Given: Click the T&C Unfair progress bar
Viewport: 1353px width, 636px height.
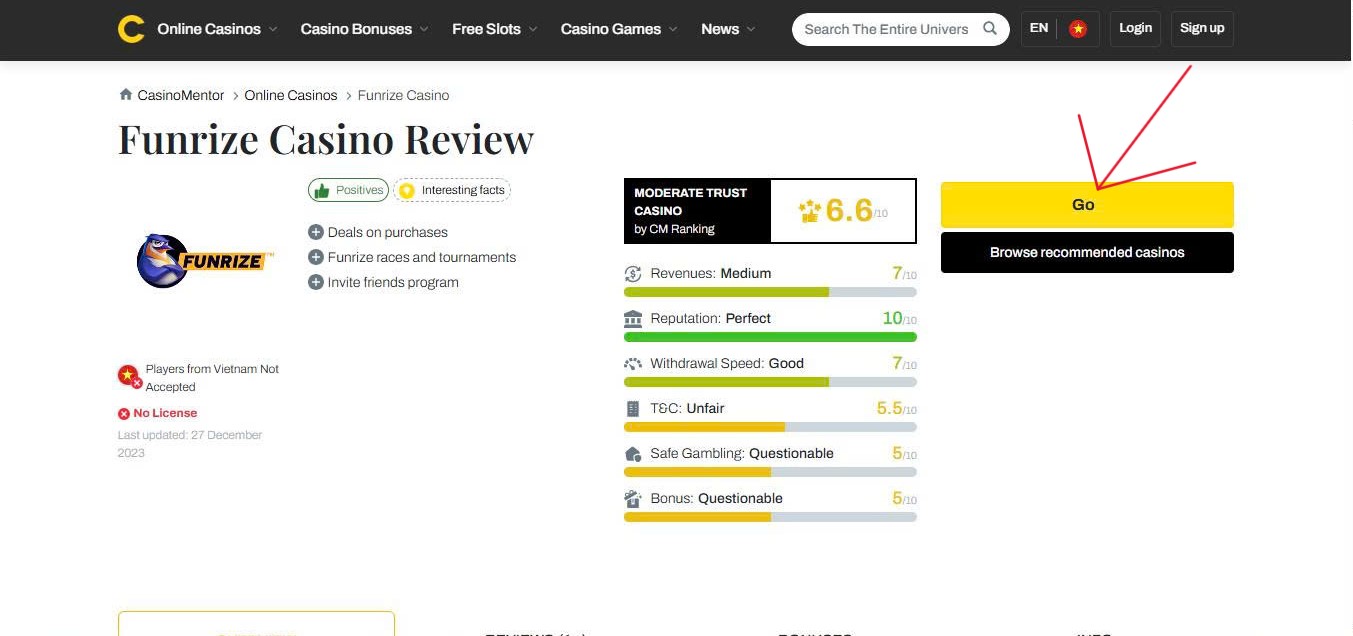Looking at the screenshot, I should pos(770,427).
